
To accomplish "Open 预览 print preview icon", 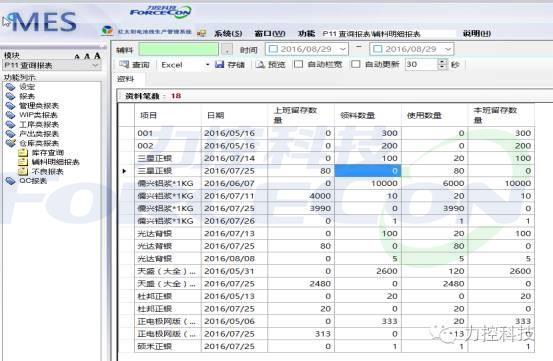I will tap(260, 65).
